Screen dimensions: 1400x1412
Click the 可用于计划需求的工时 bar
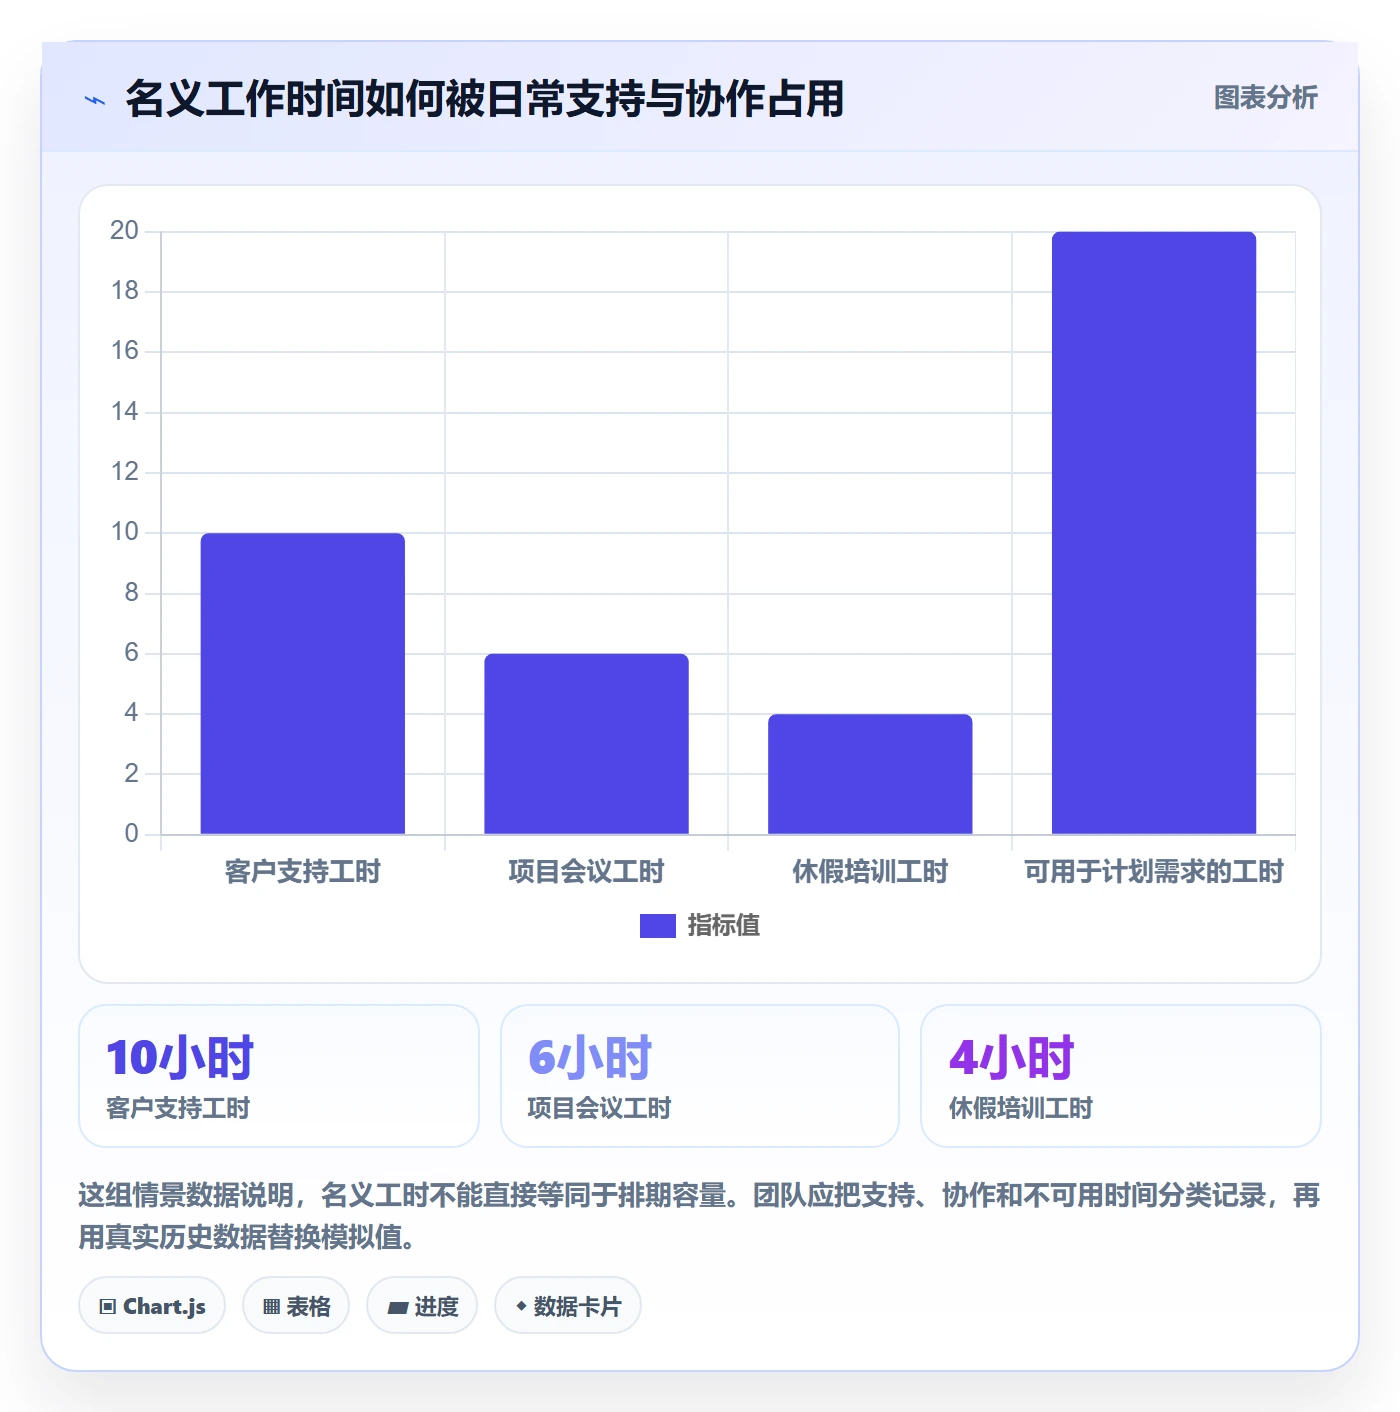(x=1154, y=533)
